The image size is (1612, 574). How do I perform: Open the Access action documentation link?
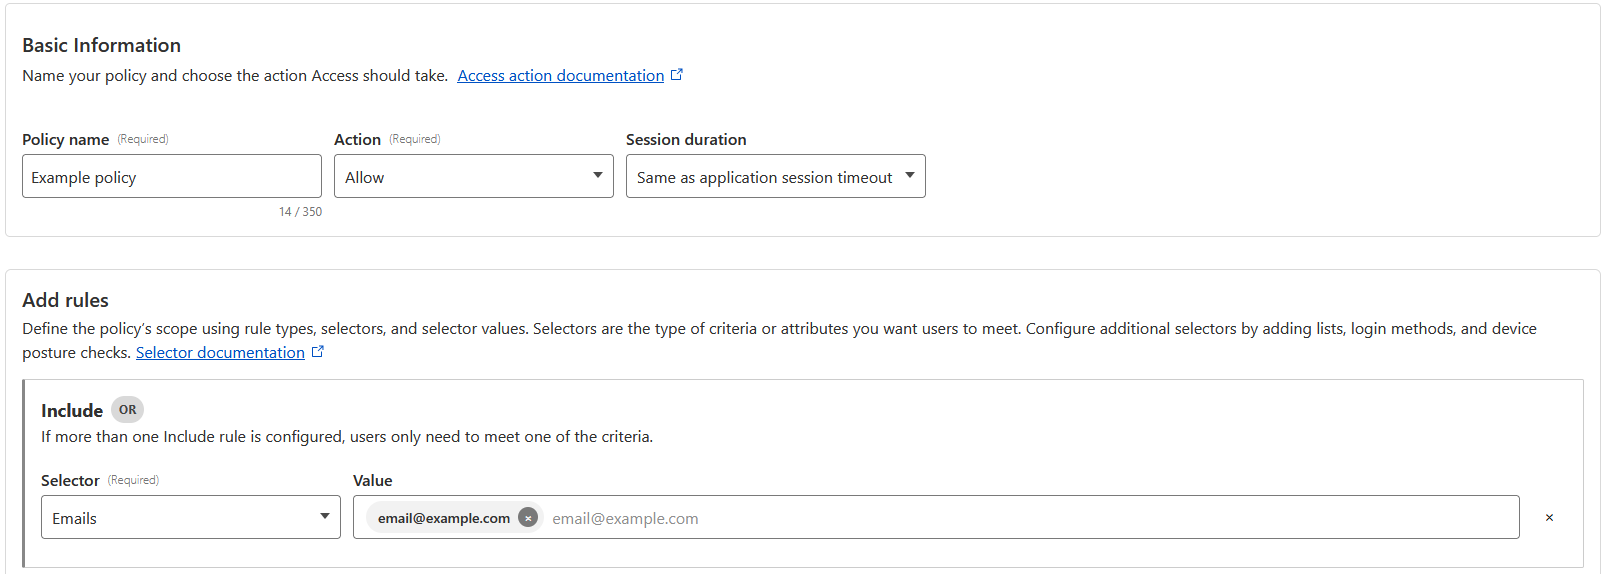tap(560, 76)
